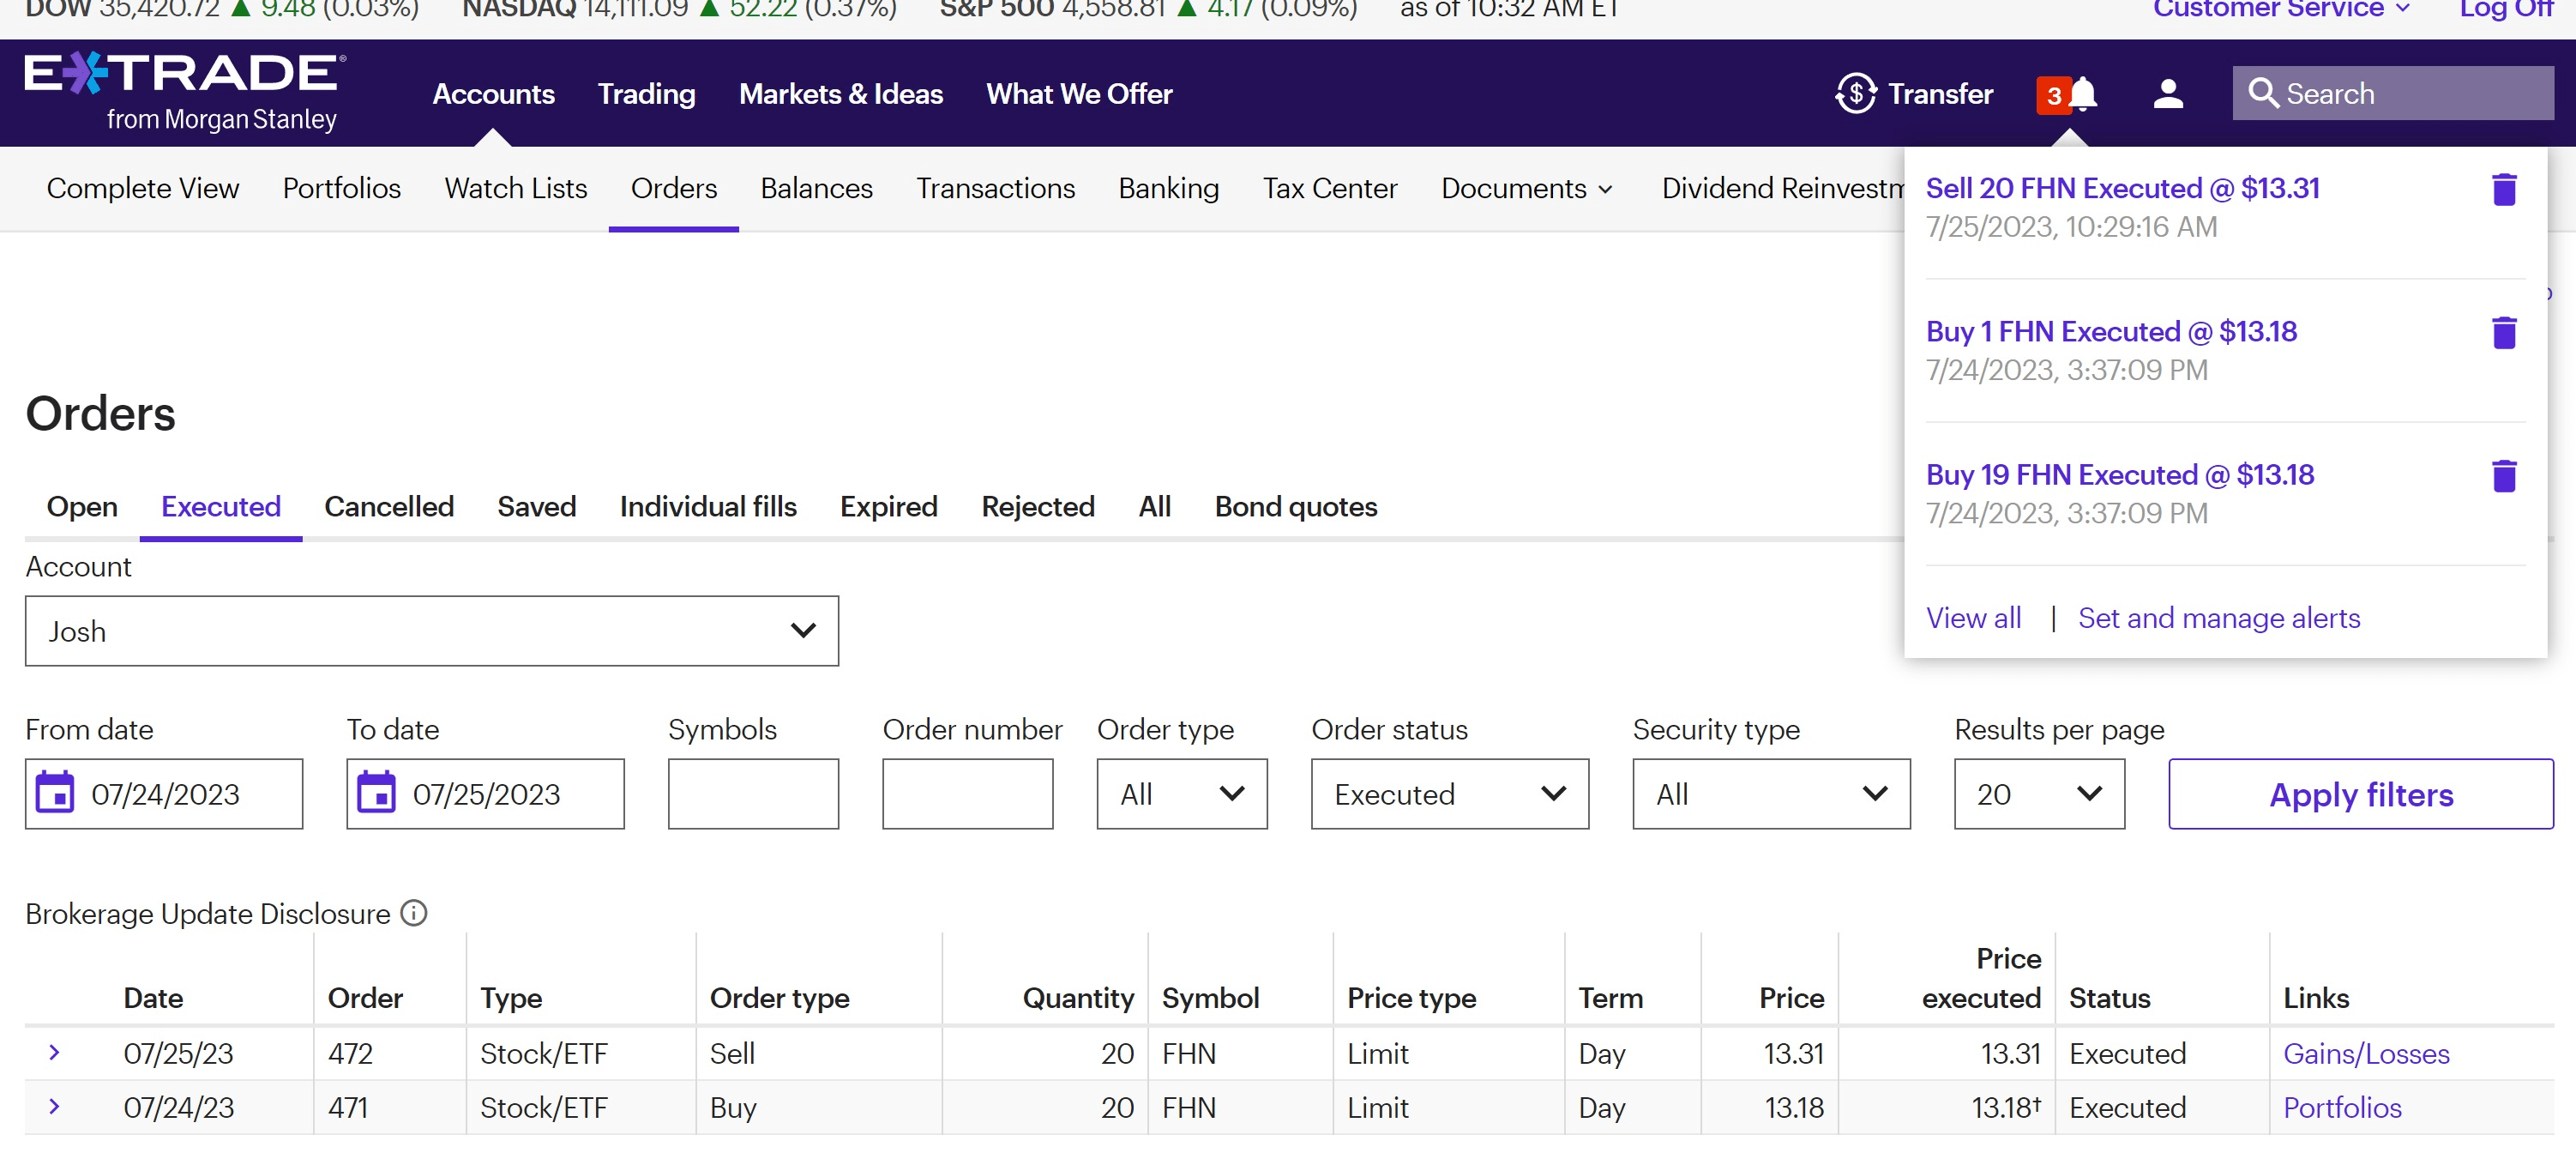The width and height of the screenshot is (2576, 1159).
Task: Open the Order status dropdown
Action: [1449, 793]
